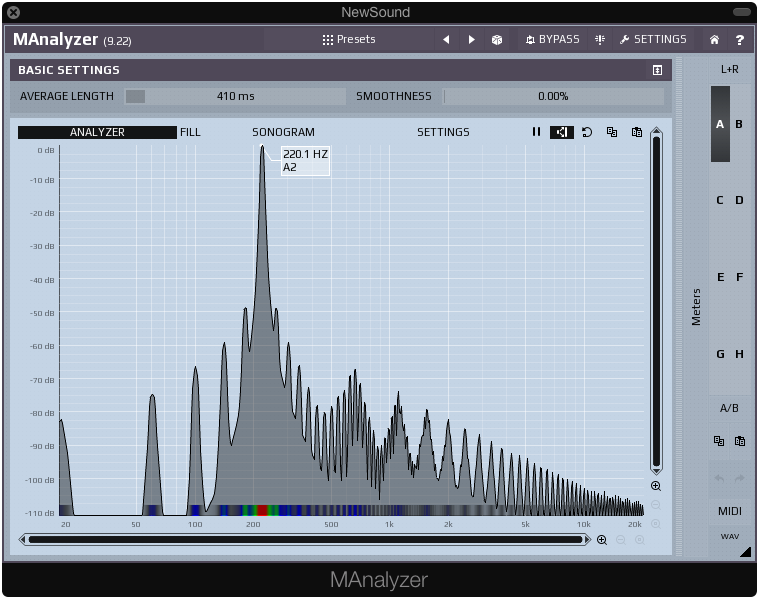The height and width of the screenshot is (599, 759).
Task: Click horizontal scrollbar left arrow
Action: [x=22, y=540]
